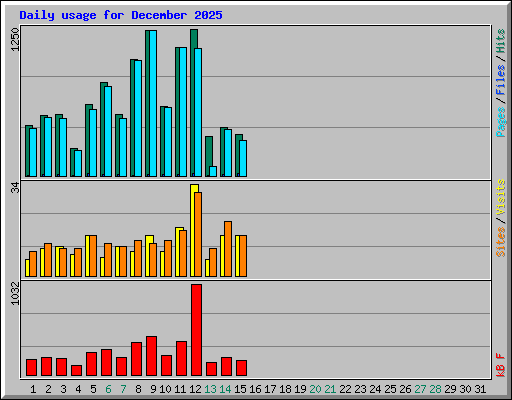Click weekend day 7 label
Screen dimensions: 512x400
click(x=123, y=389)
